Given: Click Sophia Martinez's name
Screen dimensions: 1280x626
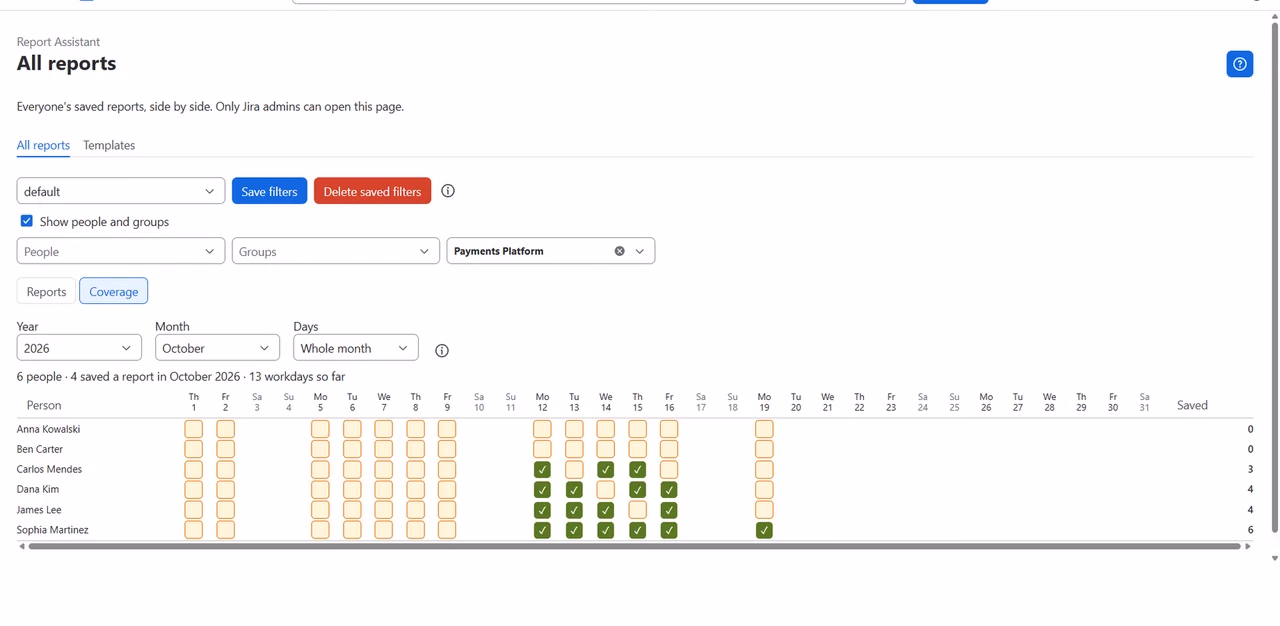Looking at the screenshot, I should [x=53, y=530].
